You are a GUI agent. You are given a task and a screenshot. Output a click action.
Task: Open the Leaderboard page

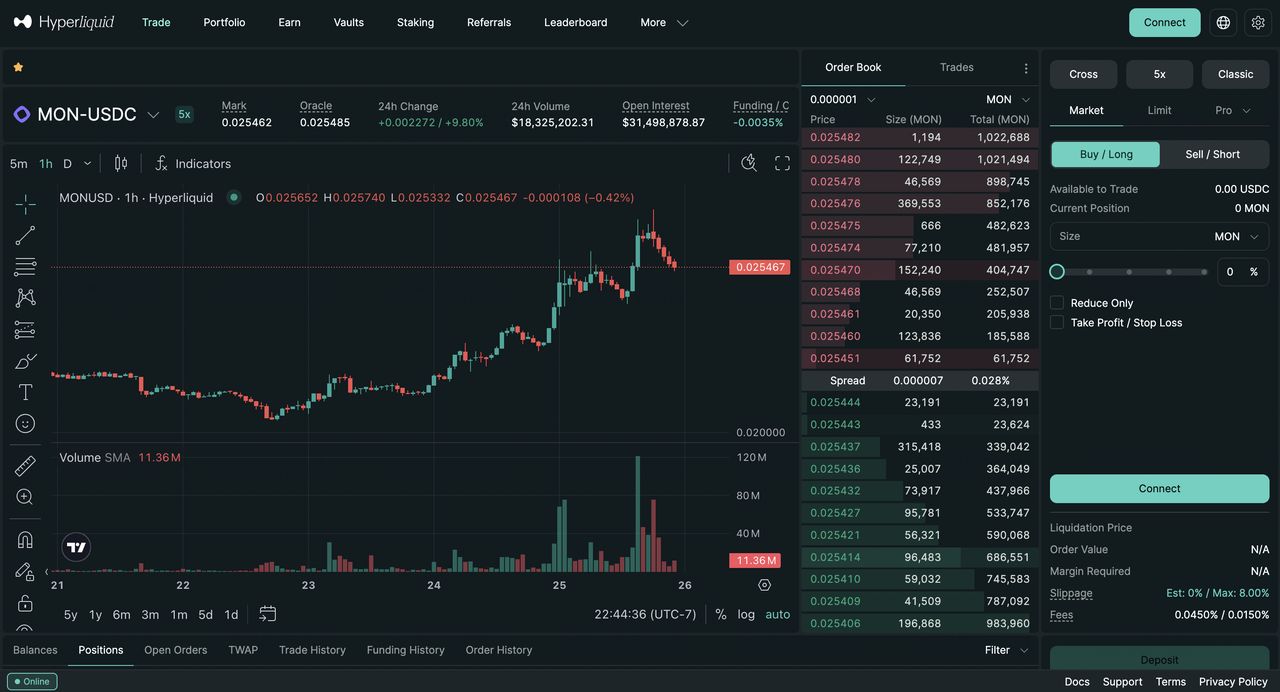(576, 22)
